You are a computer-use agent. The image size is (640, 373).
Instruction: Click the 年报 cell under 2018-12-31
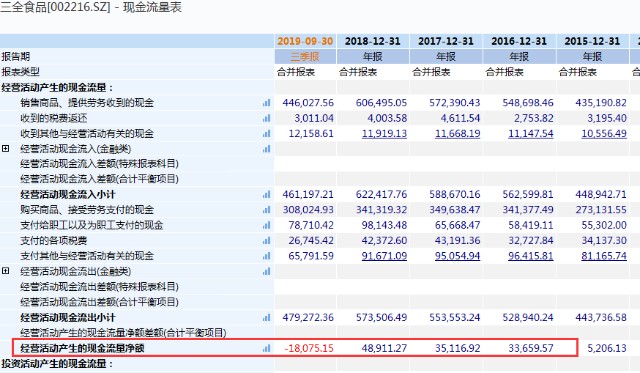(373, 56)
